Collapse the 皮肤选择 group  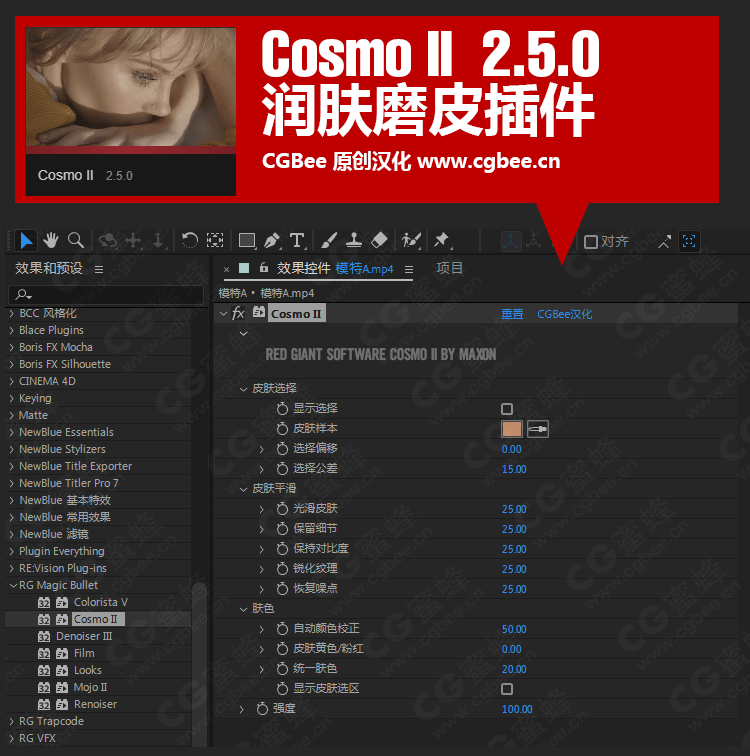point(243,389)
